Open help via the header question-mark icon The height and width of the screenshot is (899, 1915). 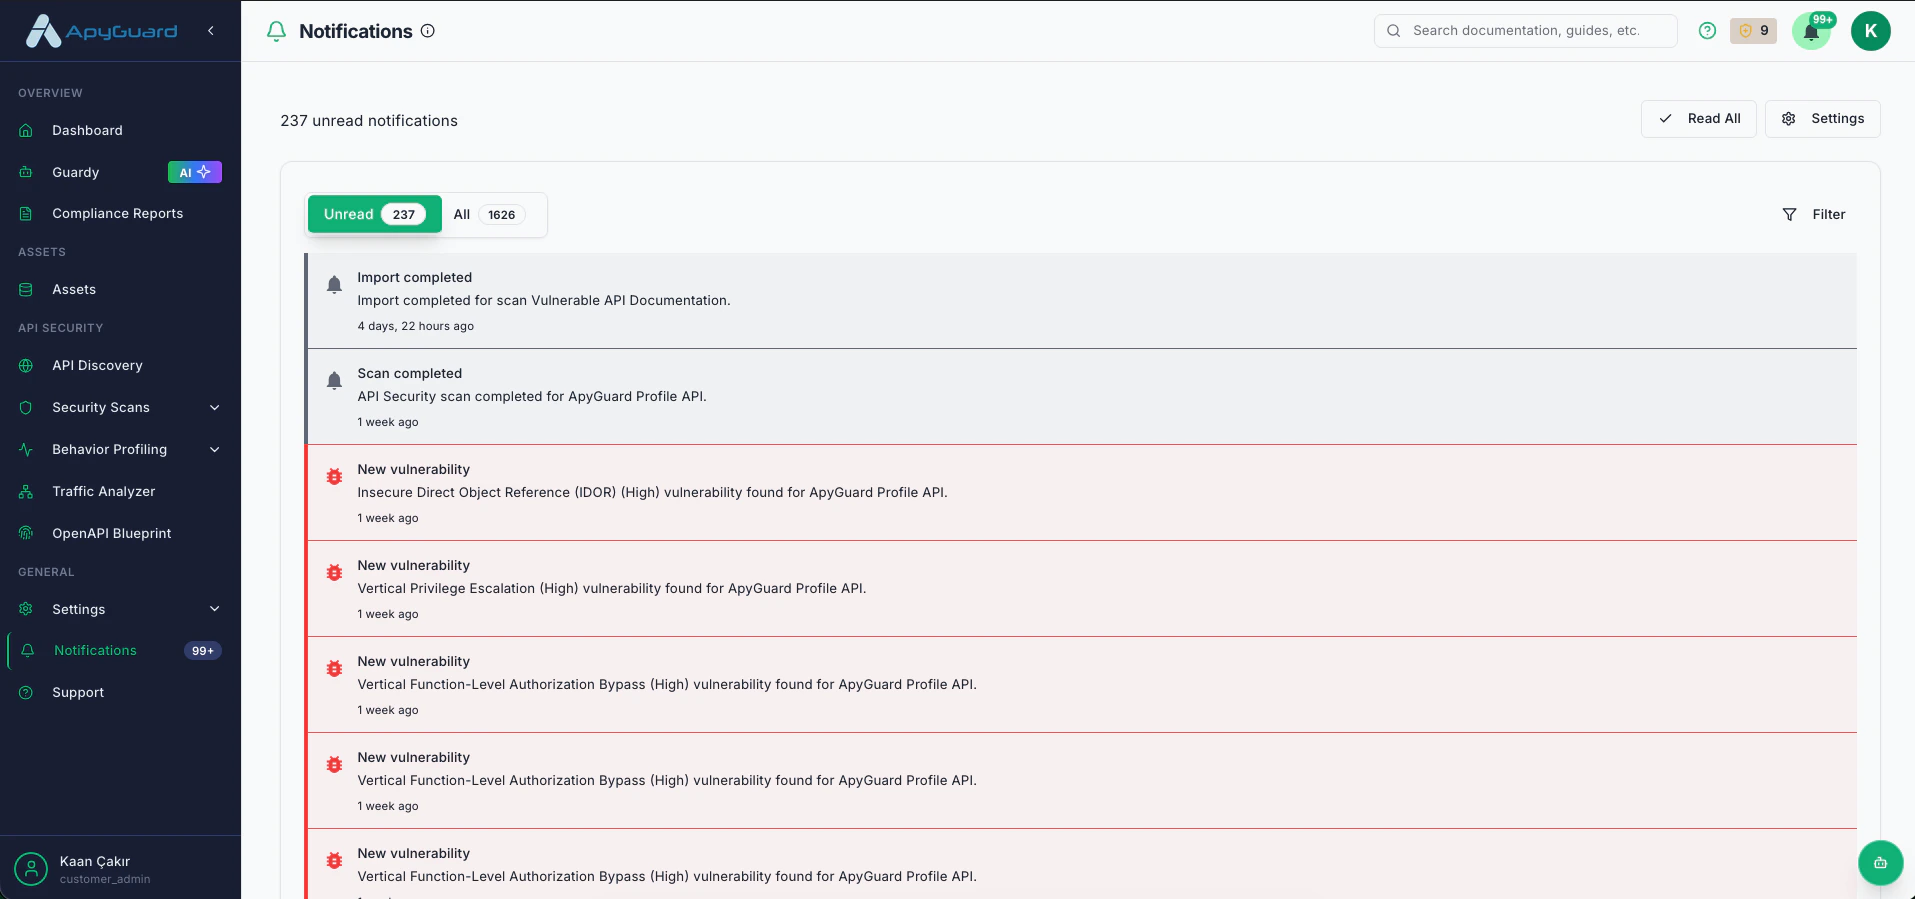pos(1708,31)
